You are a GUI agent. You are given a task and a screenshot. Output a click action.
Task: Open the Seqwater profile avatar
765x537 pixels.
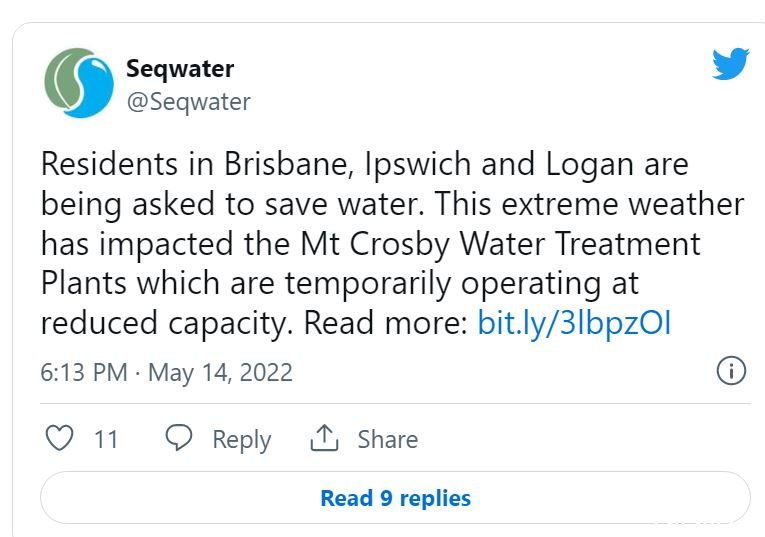coord(79,83)
